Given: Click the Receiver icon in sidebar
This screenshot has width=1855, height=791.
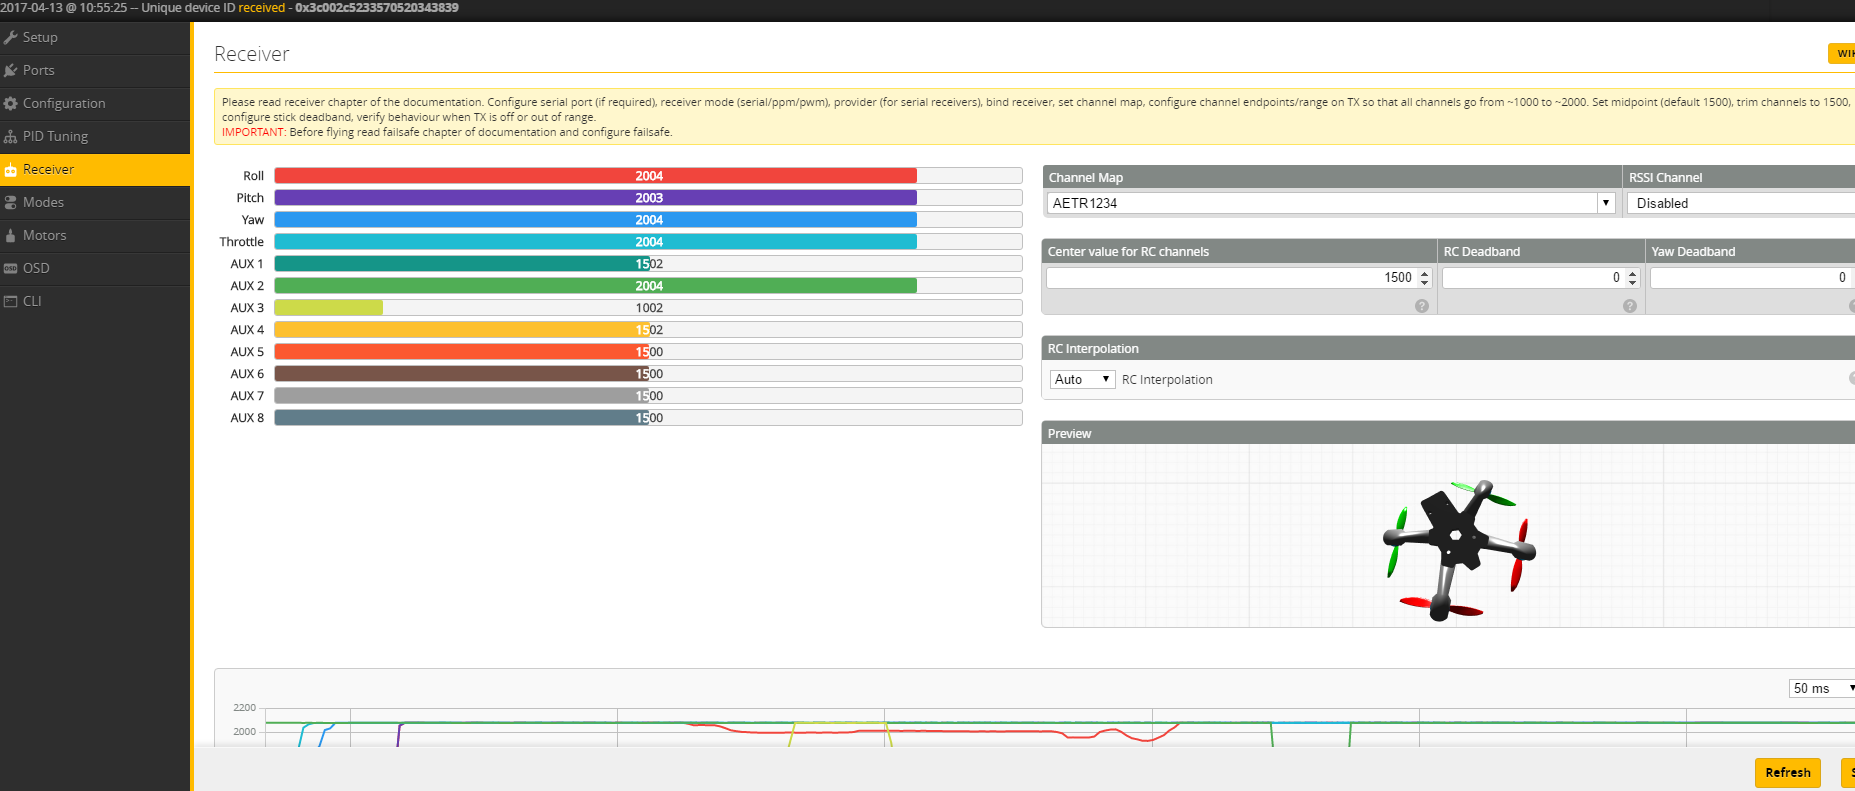Looking at the screenshot, I should coord(11,169).
